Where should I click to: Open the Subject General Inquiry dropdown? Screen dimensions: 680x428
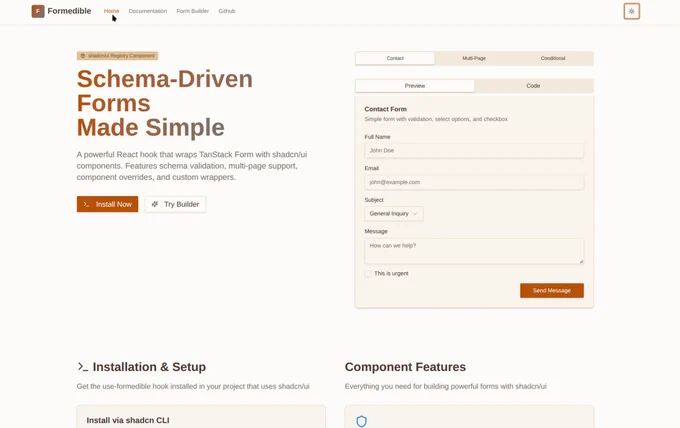click(x=394, y=214)
